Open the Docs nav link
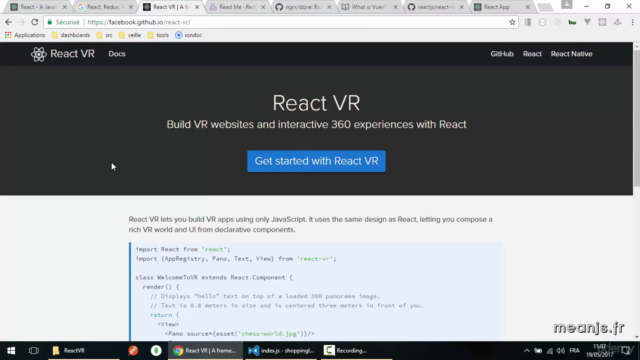This screenshot has height=360, width=640. coord(117,54)
